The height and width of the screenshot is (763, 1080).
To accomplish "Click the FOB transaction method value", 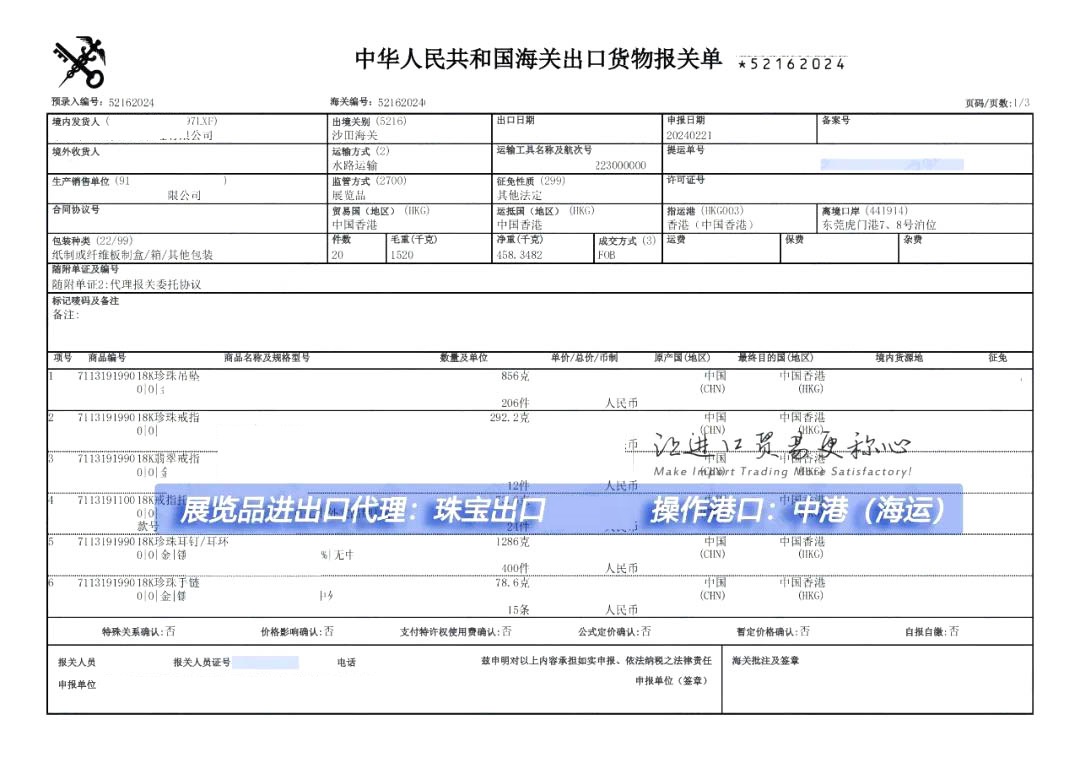I will [x=607, y=255].
